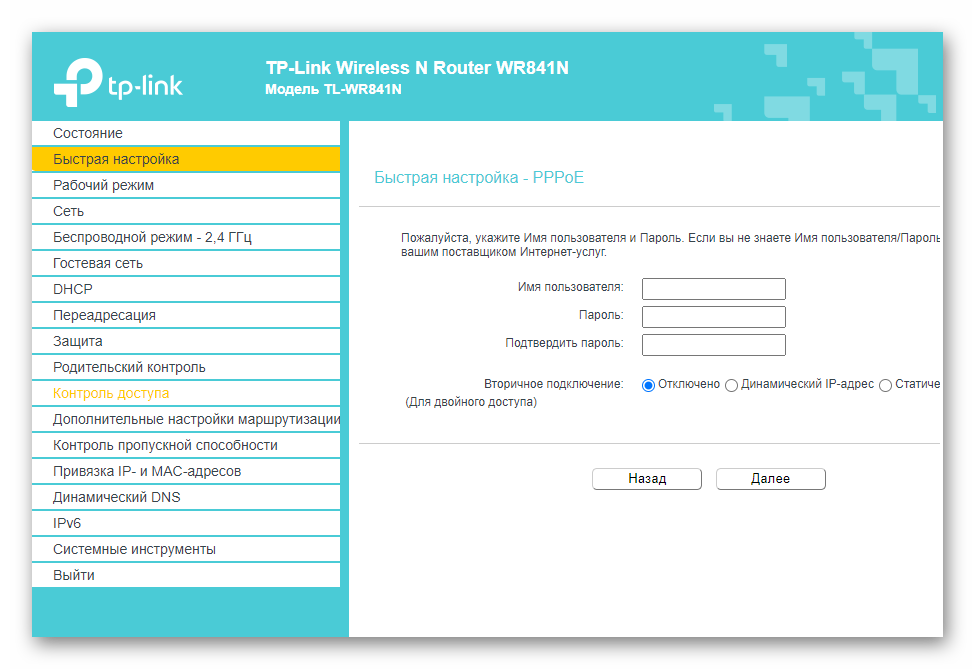
Task: Choose Динамический IP-адрес secondary connection
Action: click(731, 385)
